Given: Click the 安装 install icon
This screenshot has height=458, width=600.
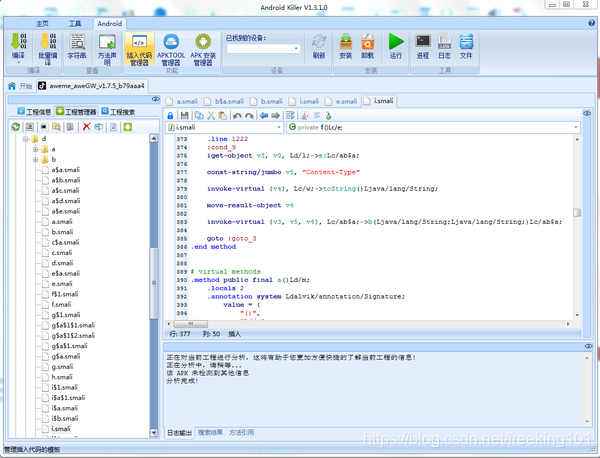Looking at the screenshot, I should [346, 42].
